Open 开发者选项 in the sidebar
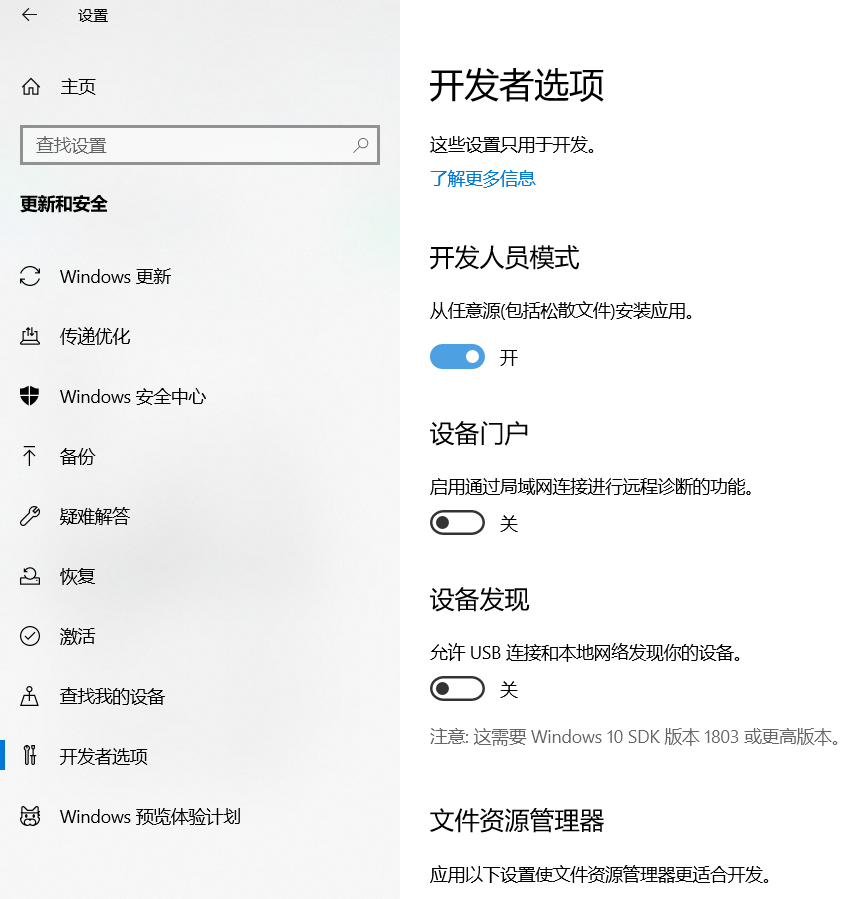 pos(104,756)
